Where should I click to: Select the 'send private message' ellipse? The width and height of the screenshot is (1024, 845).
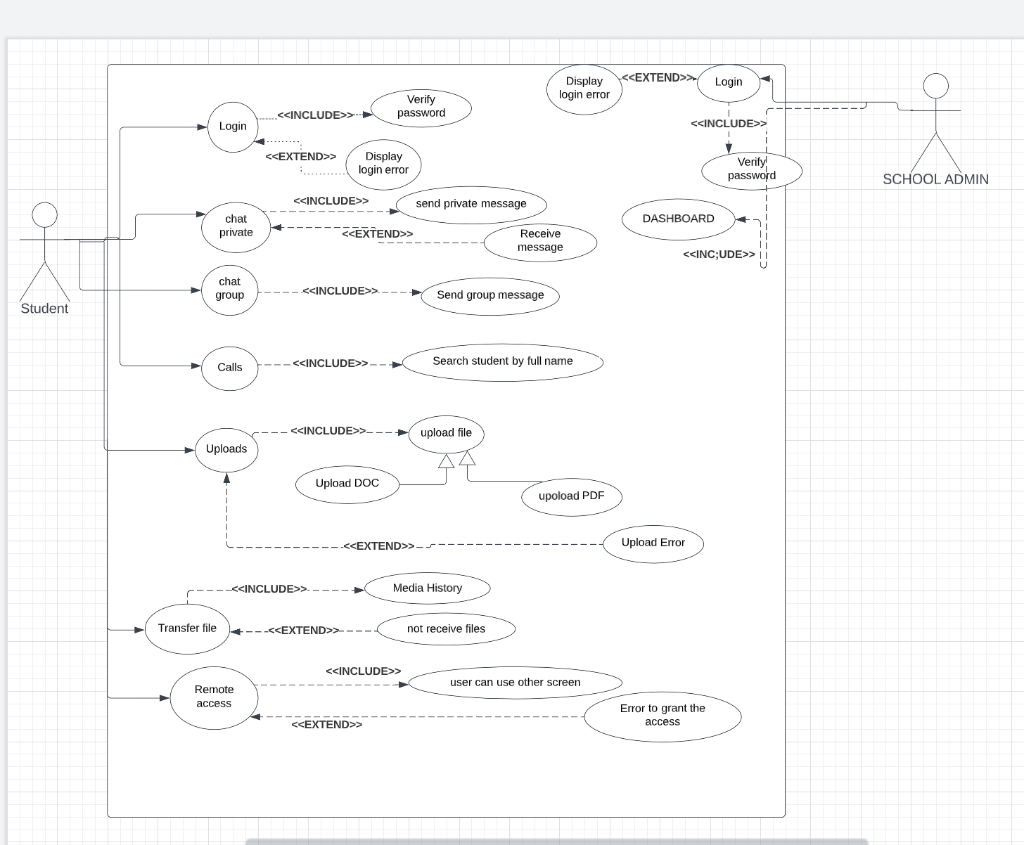(x=471, y=204)
